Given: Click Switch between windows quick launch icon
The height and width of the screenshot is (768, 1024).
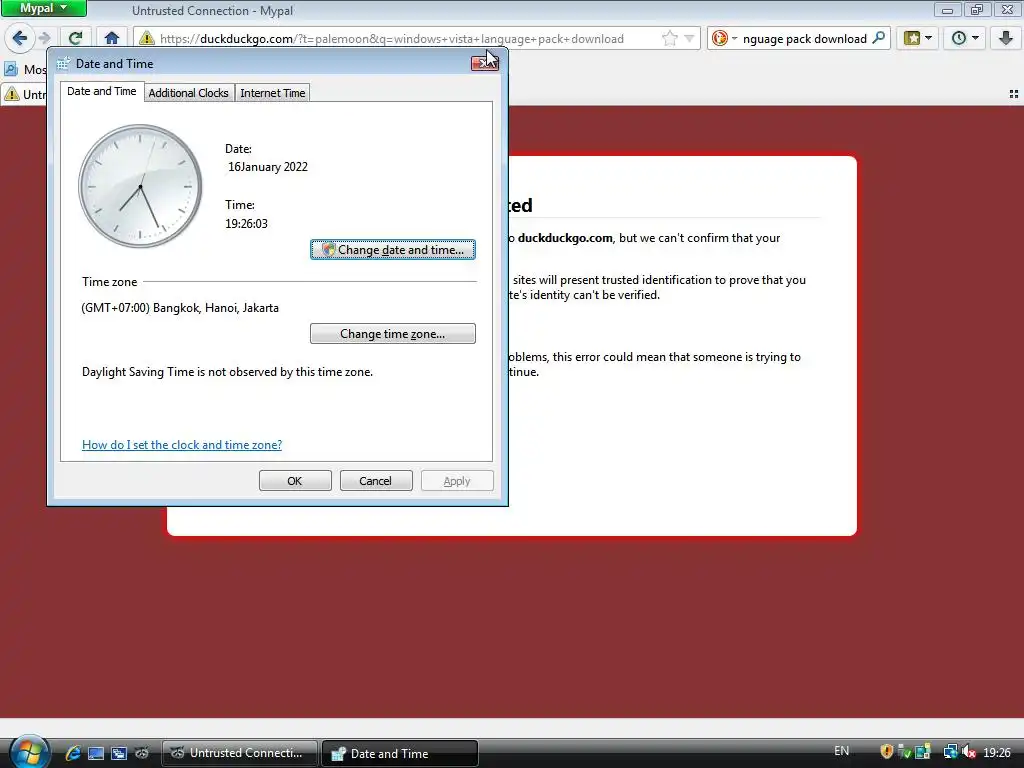Looking at the screenshot, I should [119, 753].
